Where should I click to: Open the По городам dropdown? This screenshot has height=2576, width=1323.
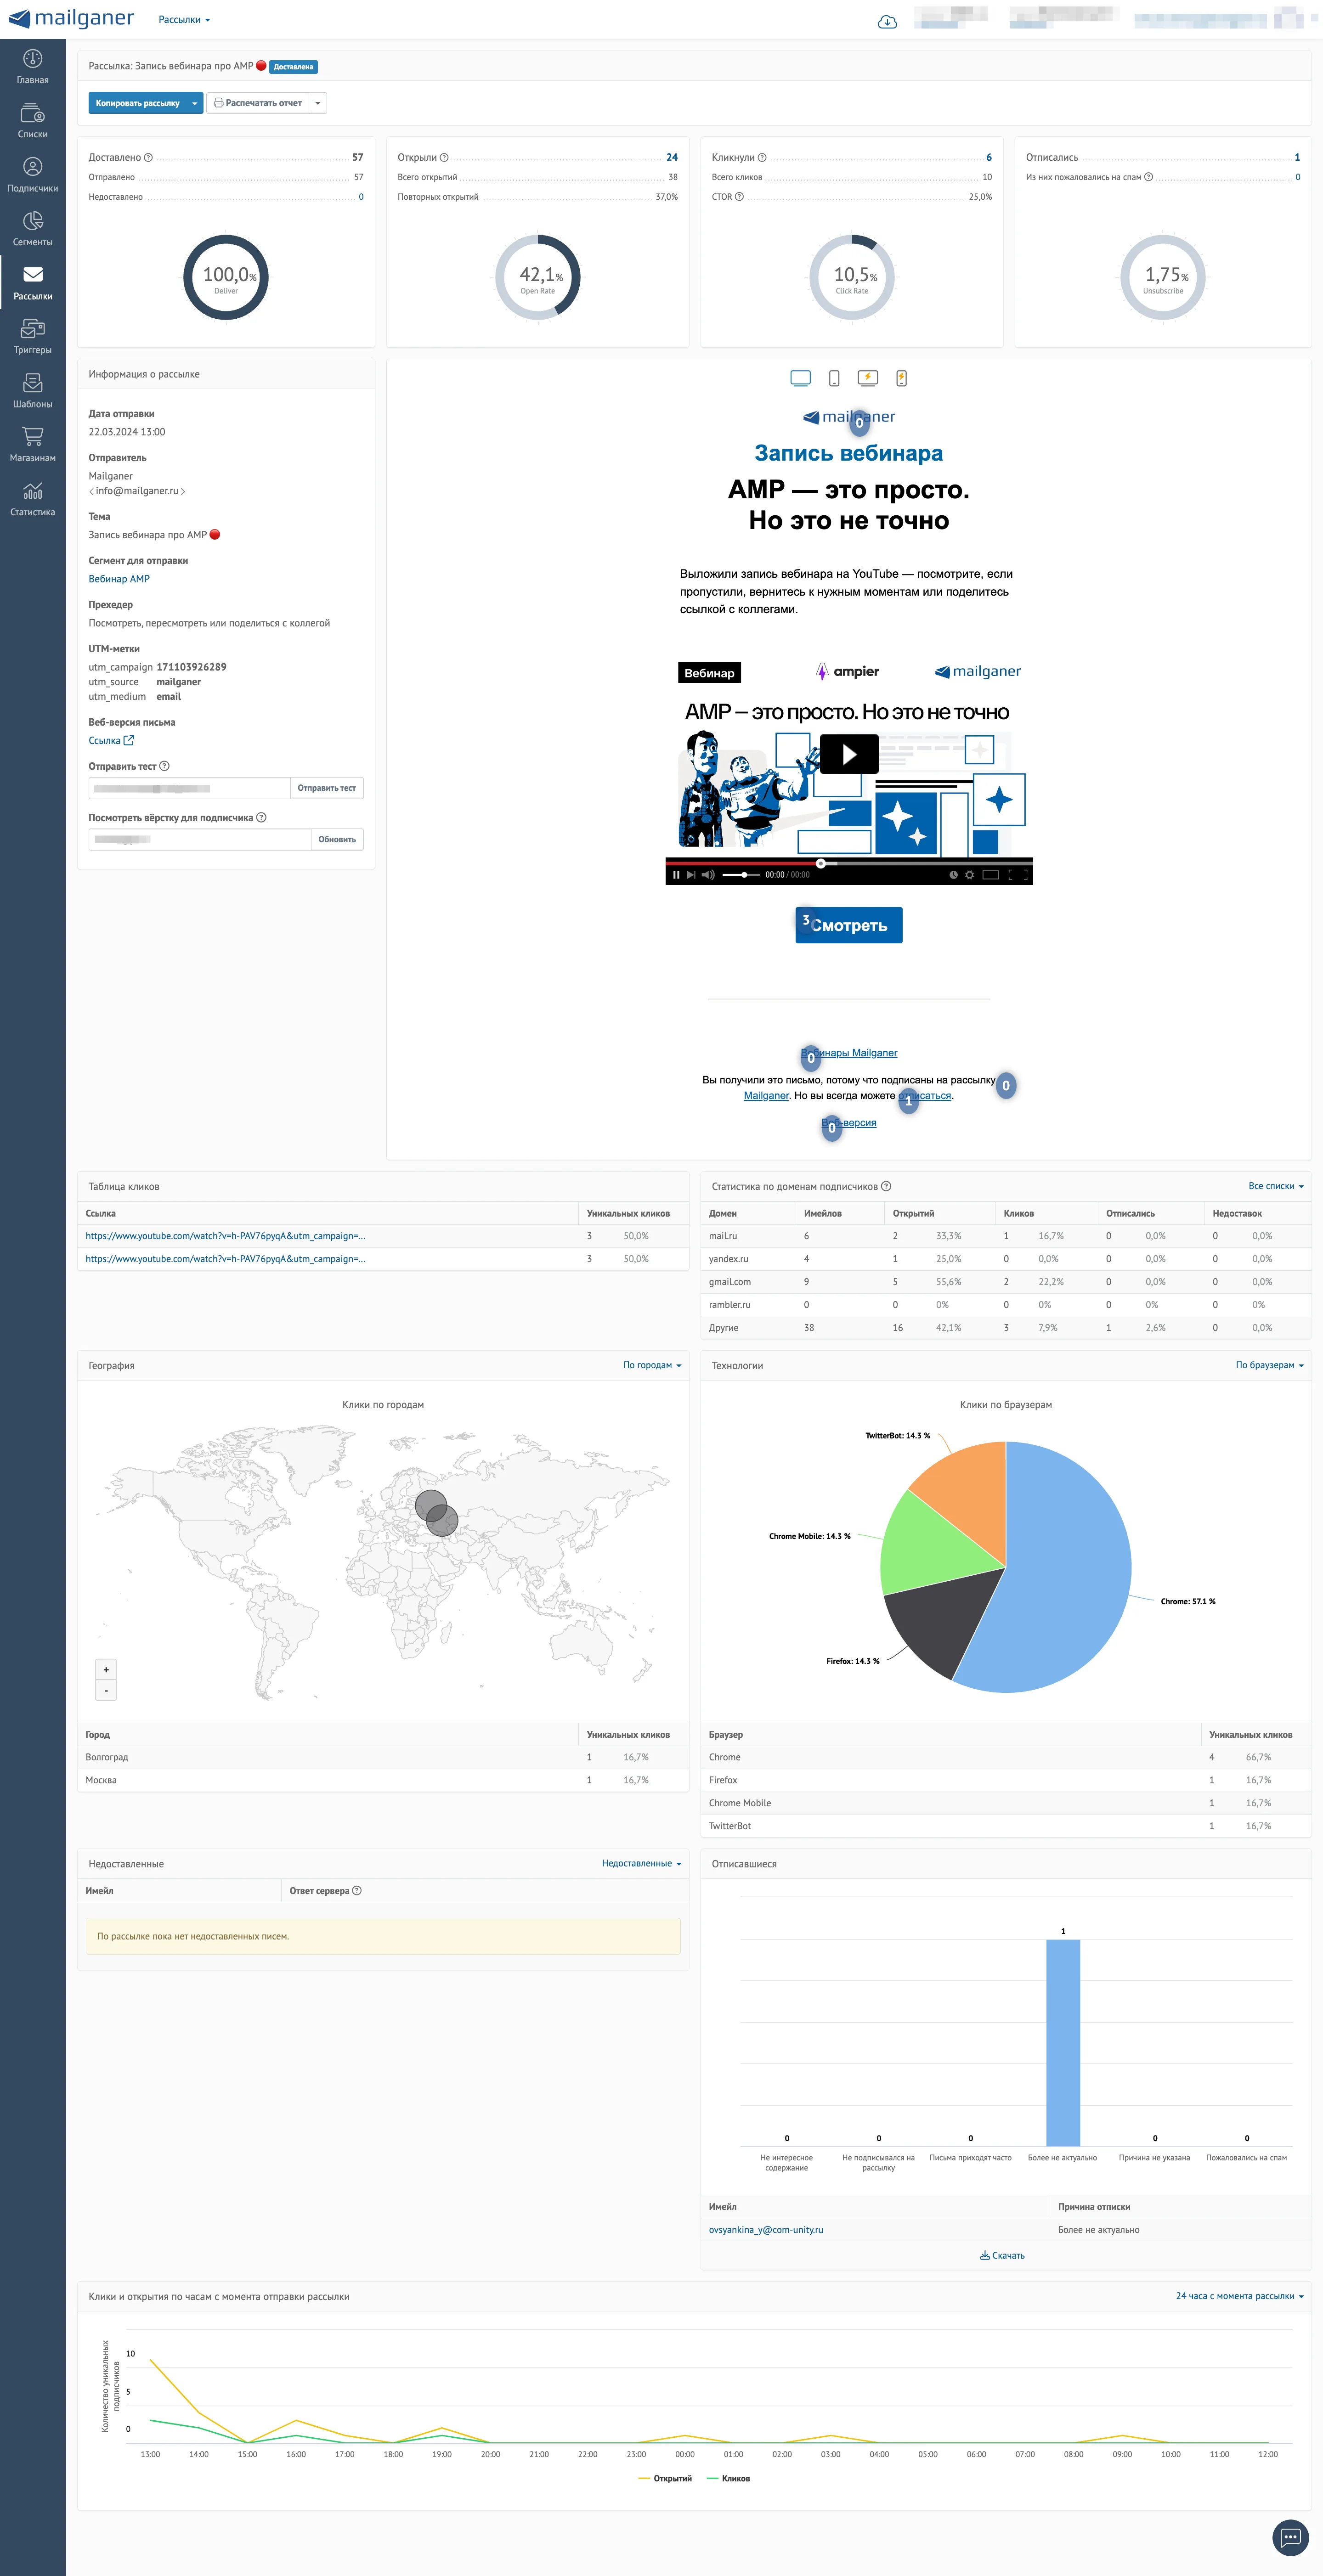(652, 1365)
